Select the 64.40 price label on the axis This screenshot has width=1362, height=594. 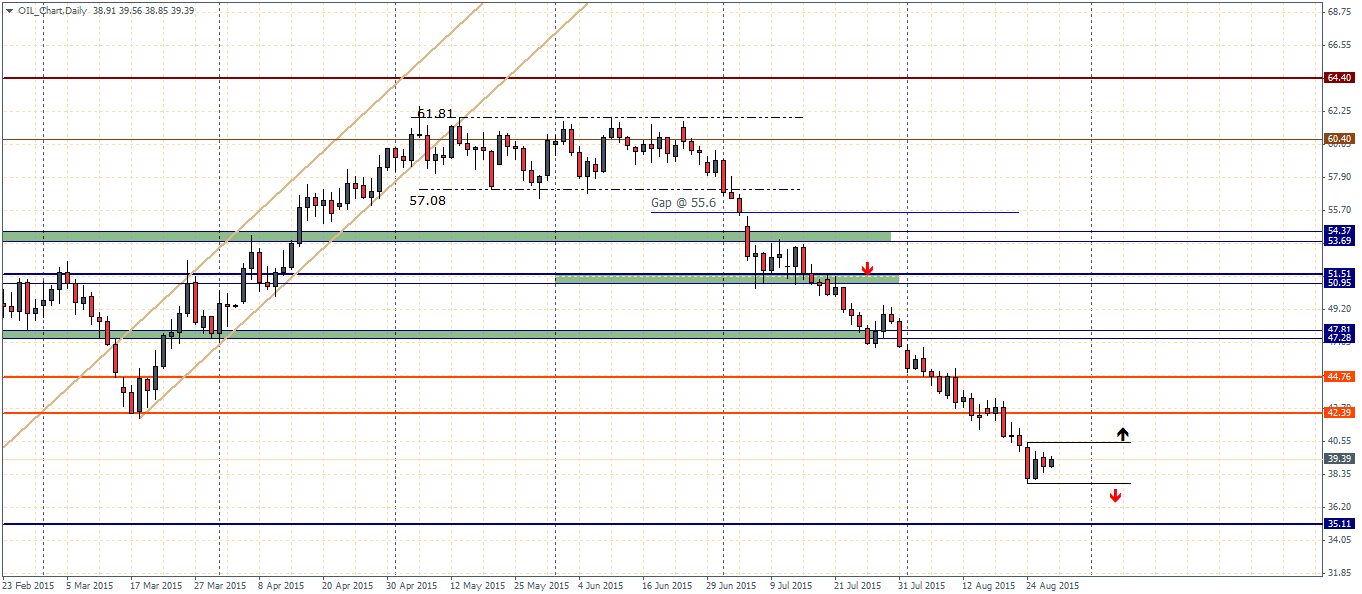(1339, 77)
